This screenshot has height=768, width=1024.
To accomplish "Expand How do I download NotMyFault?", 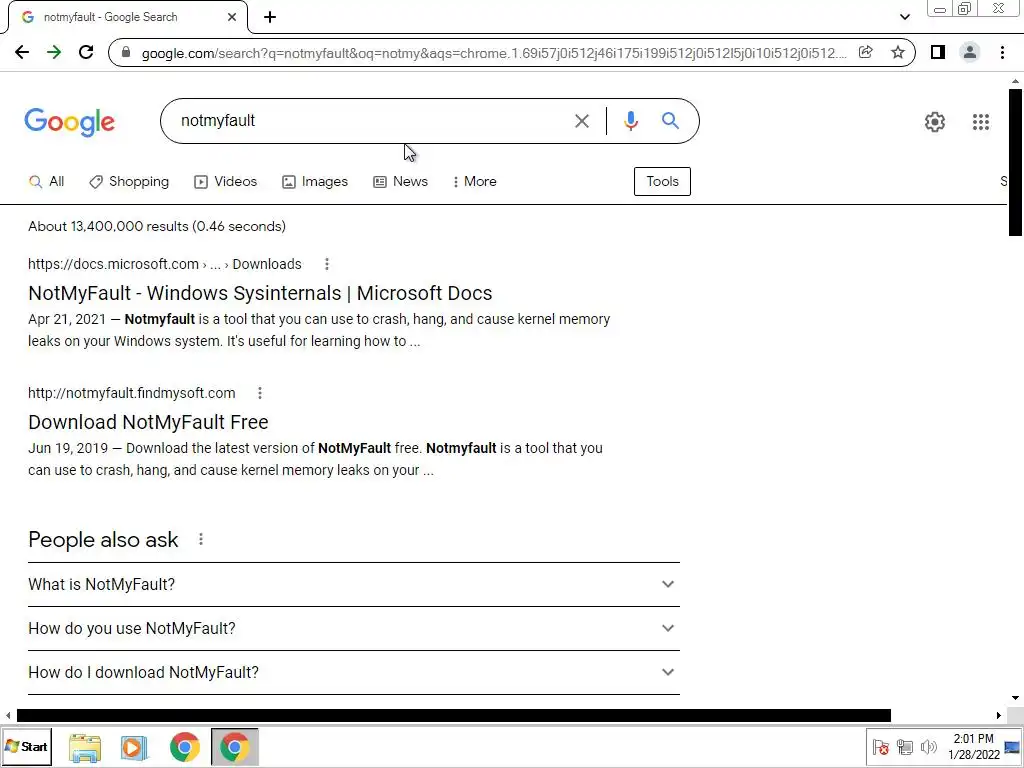I will pos(354,672).
